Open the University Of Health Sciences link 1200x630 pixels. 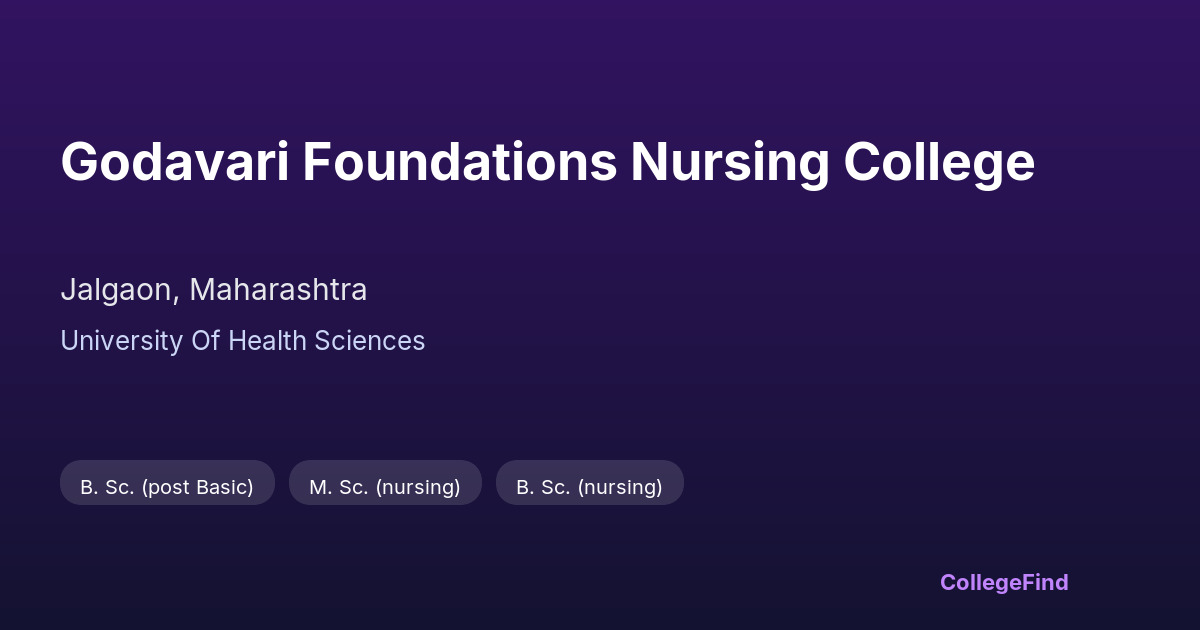point(243,341)
